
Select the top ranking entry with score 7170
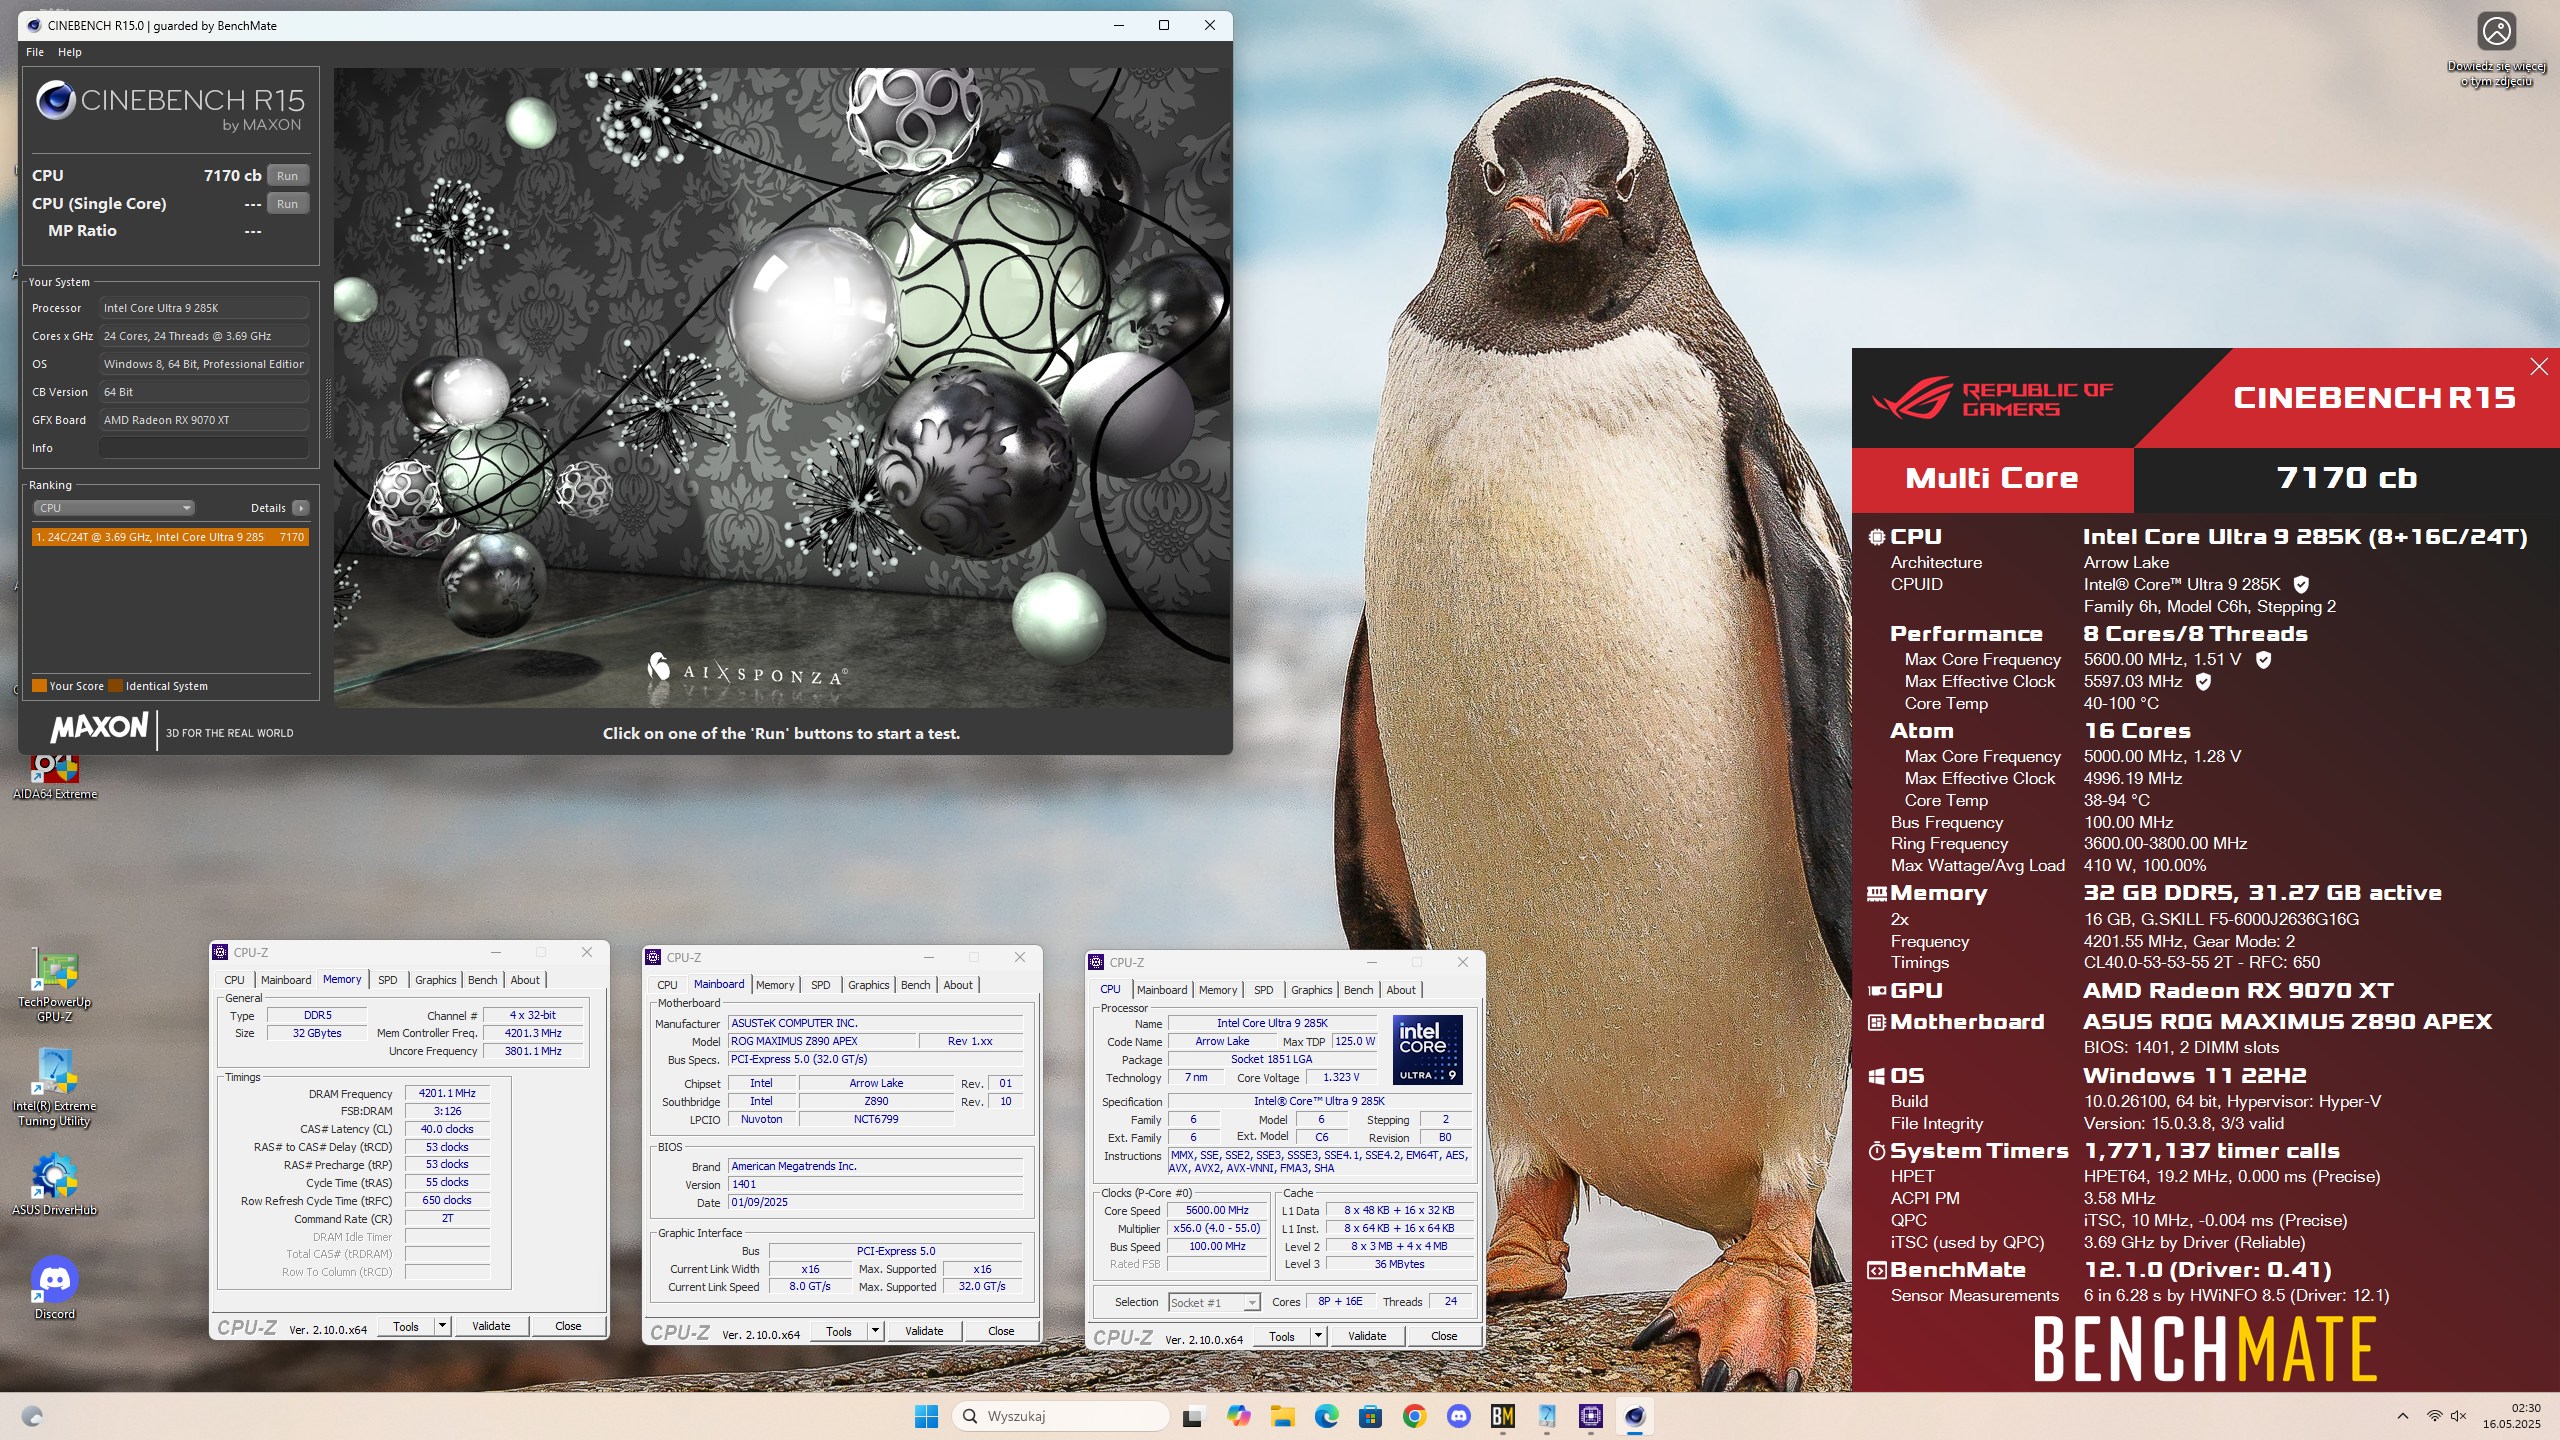pos(170,537)
